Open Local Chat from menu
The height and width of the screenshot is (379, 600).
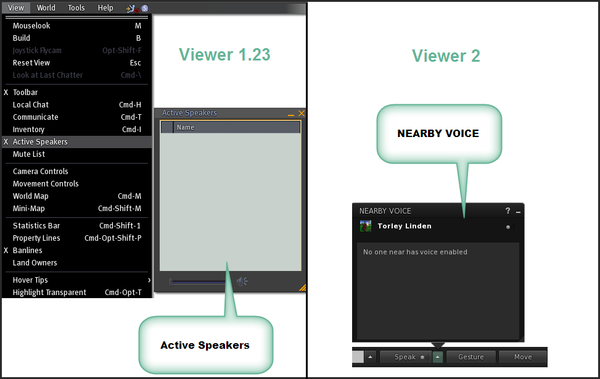pyautogui.click(x=77, y=105)
